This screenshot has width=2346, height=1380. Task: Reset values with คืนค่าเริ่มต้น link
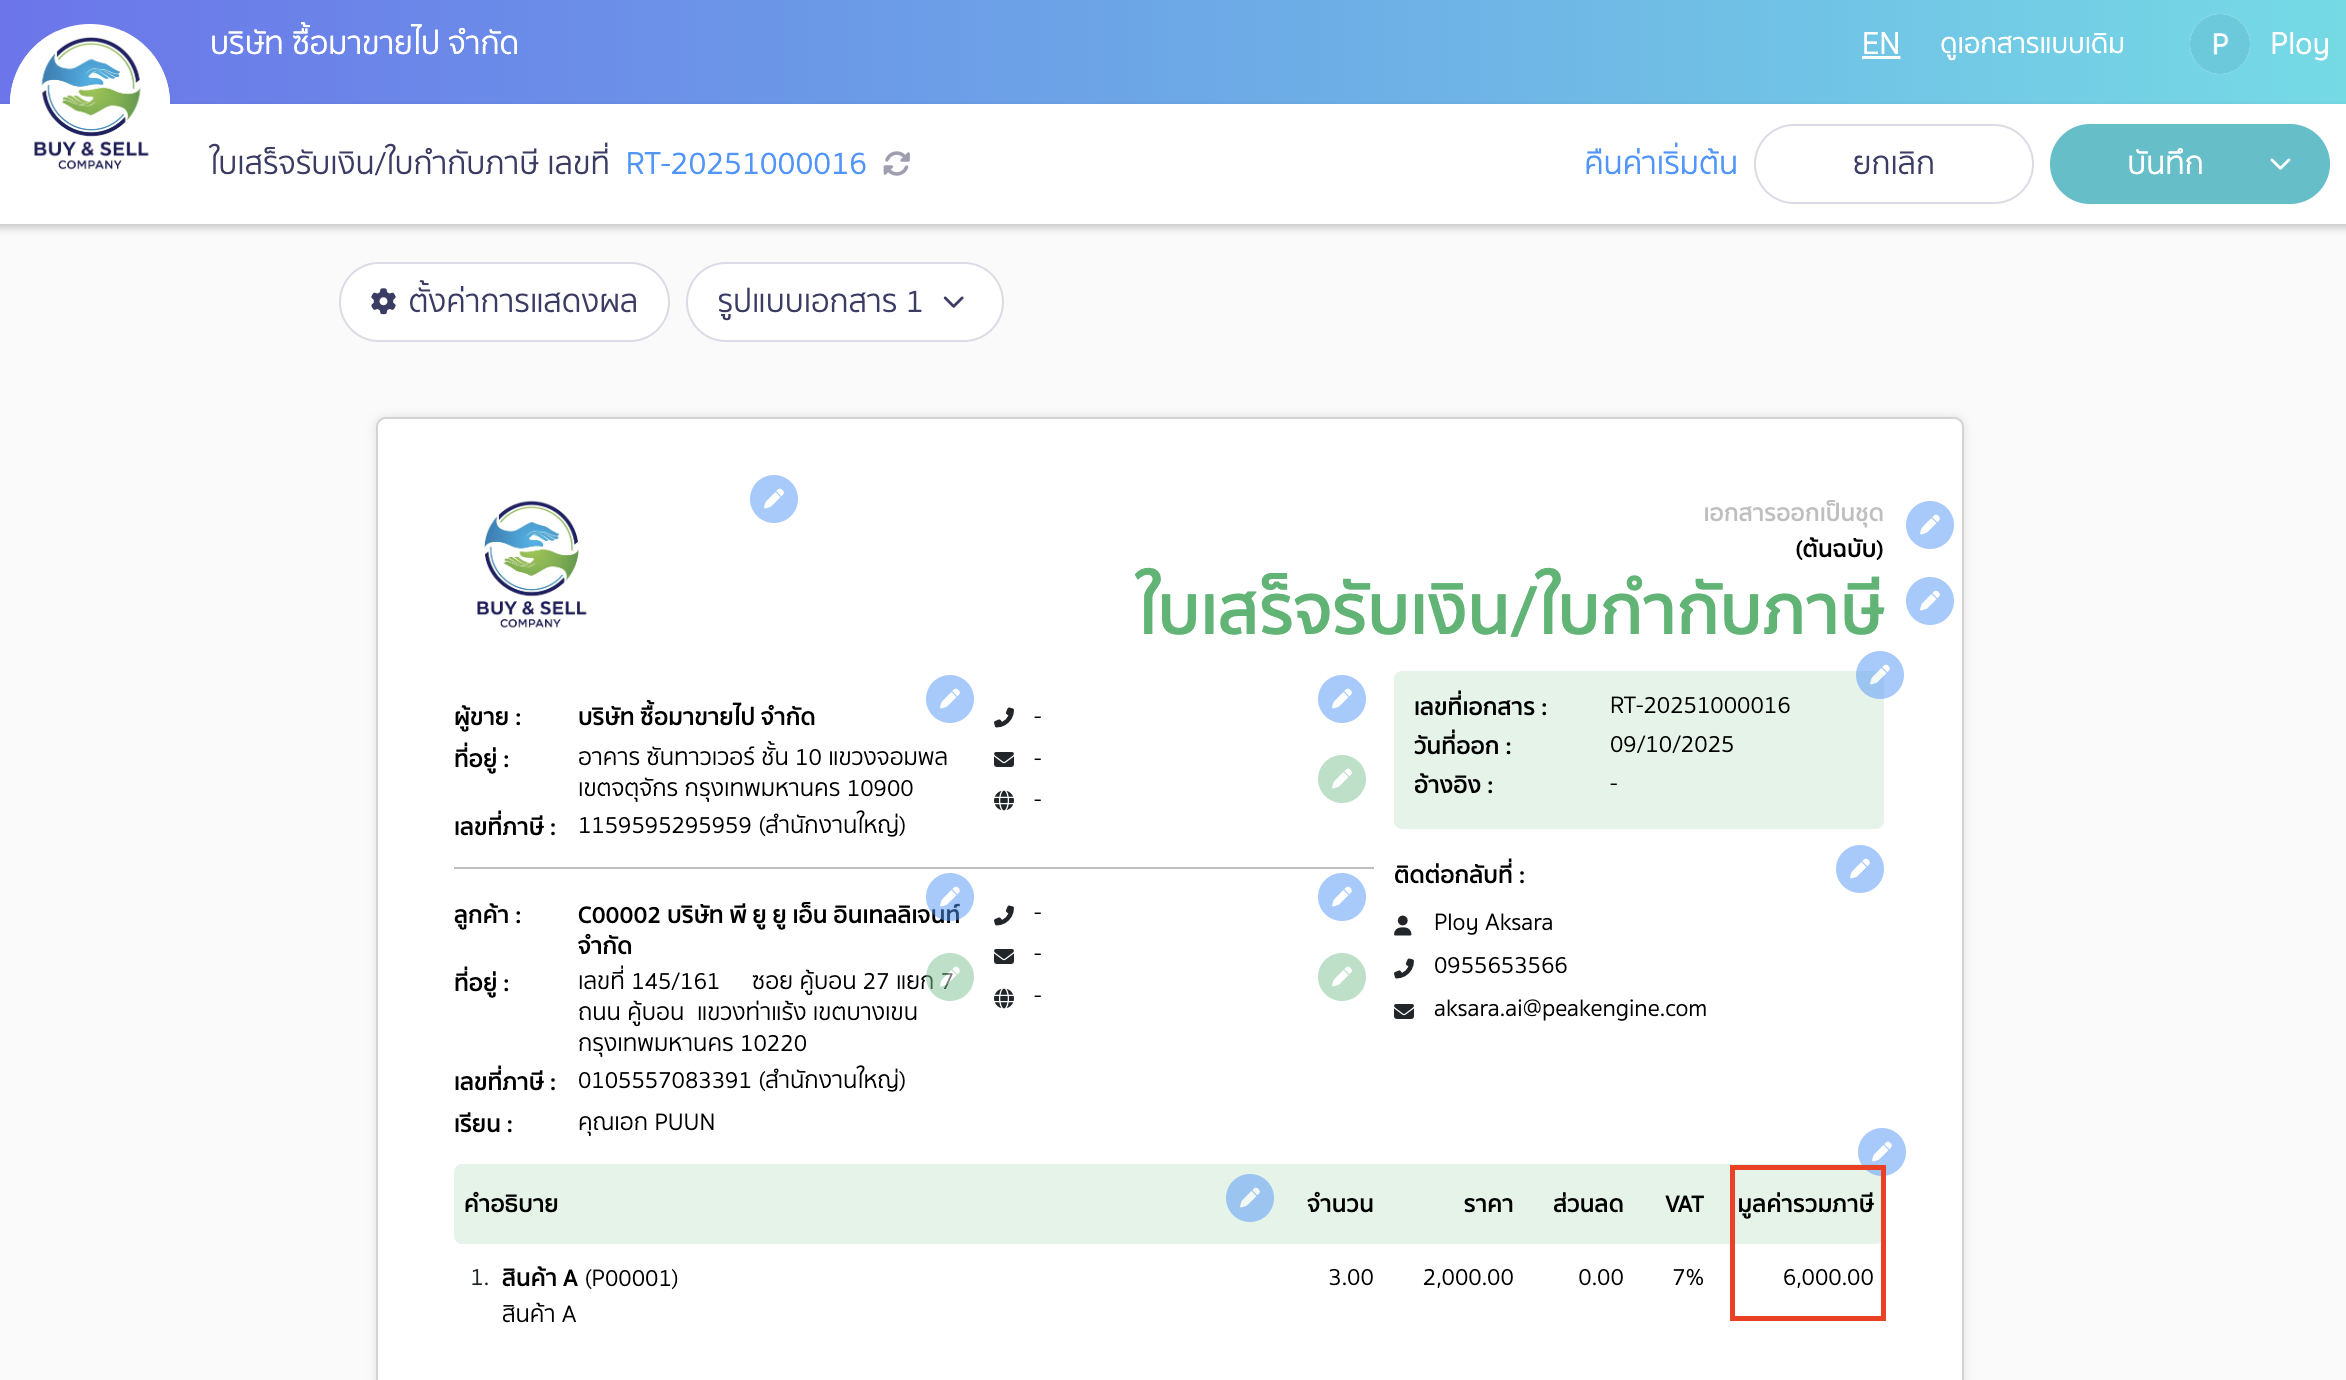coord(1659,164)
